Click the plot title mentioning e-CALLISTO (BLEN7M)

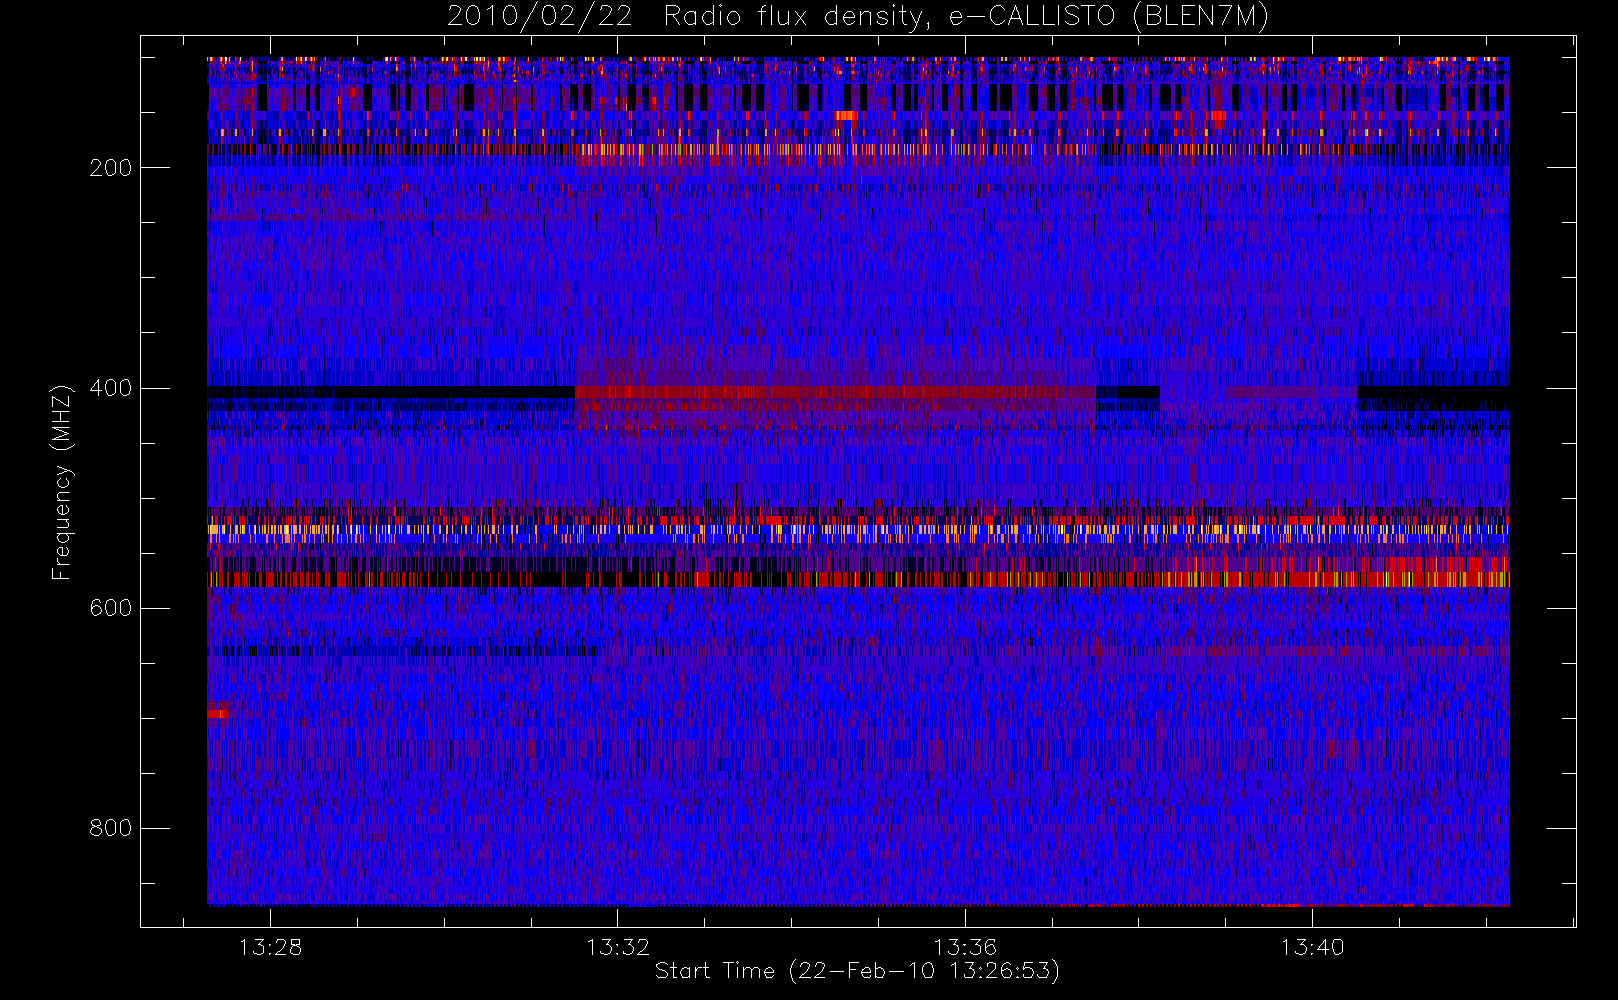[x=858, y=17]
